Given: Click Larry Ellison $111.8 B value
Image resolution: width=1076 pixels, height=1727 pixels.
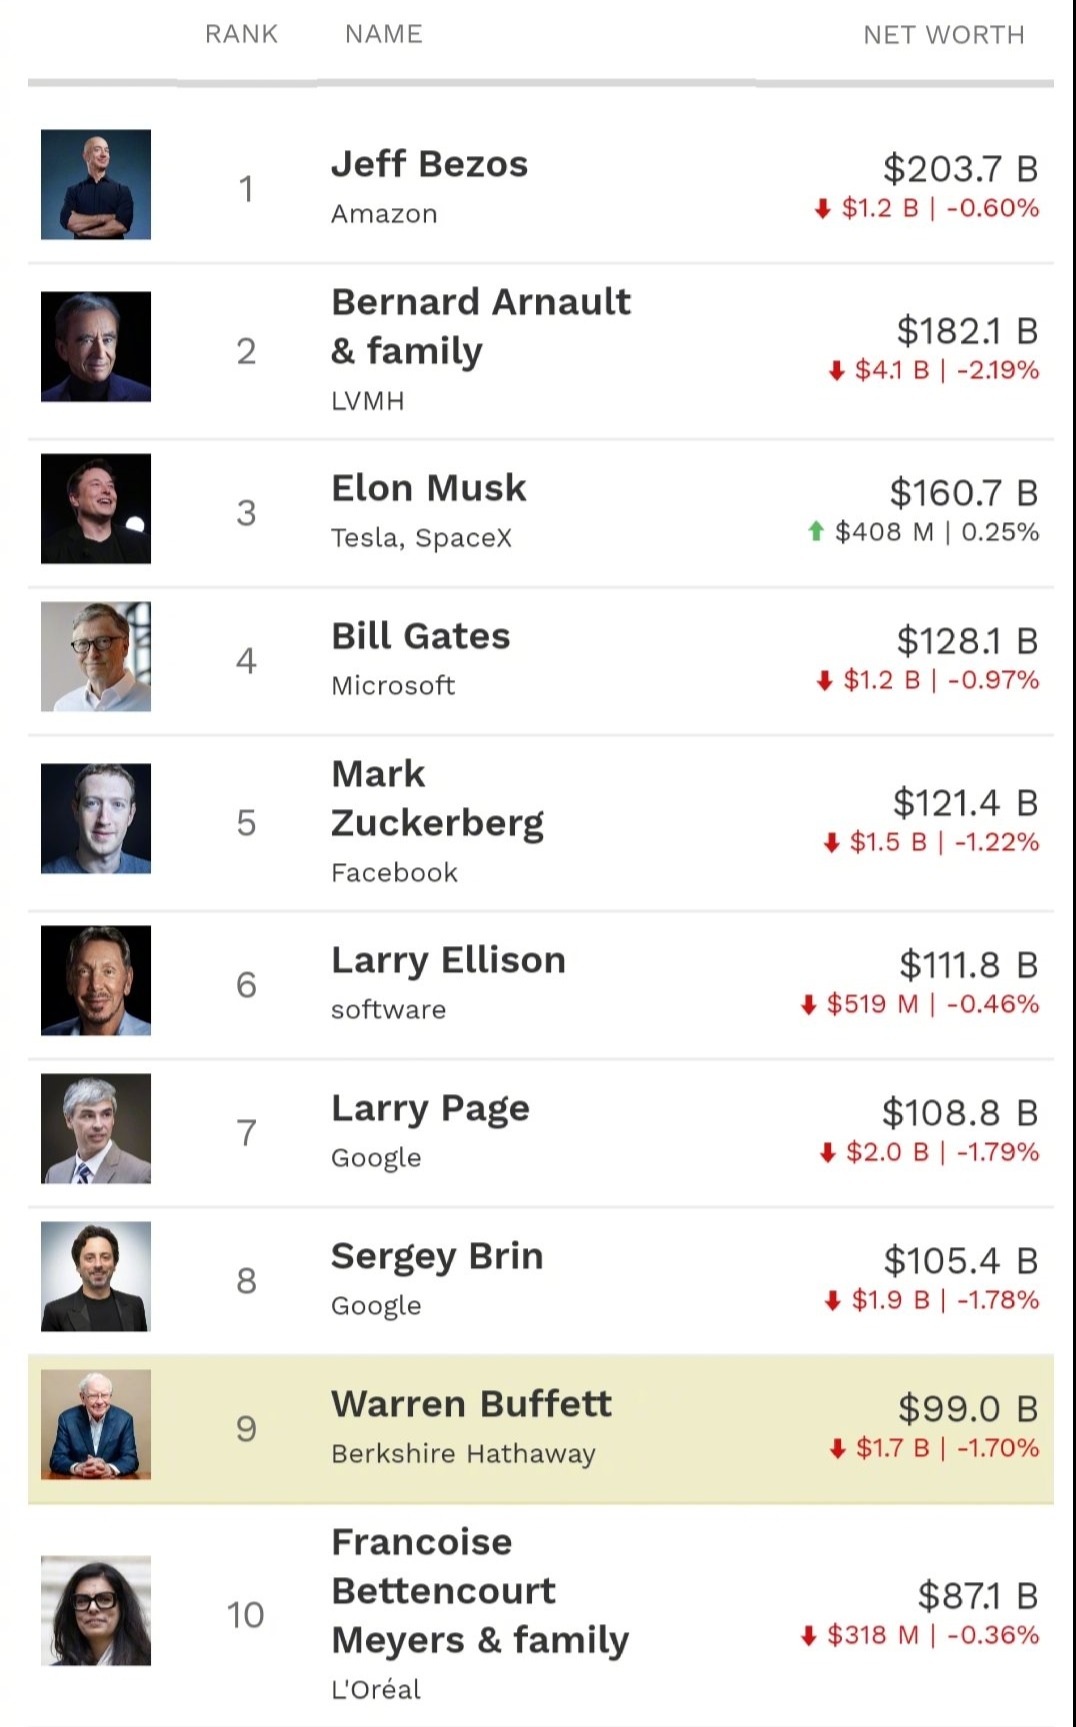Looking at the screenshot, I should pyautogui.click(x=968, y=965).
